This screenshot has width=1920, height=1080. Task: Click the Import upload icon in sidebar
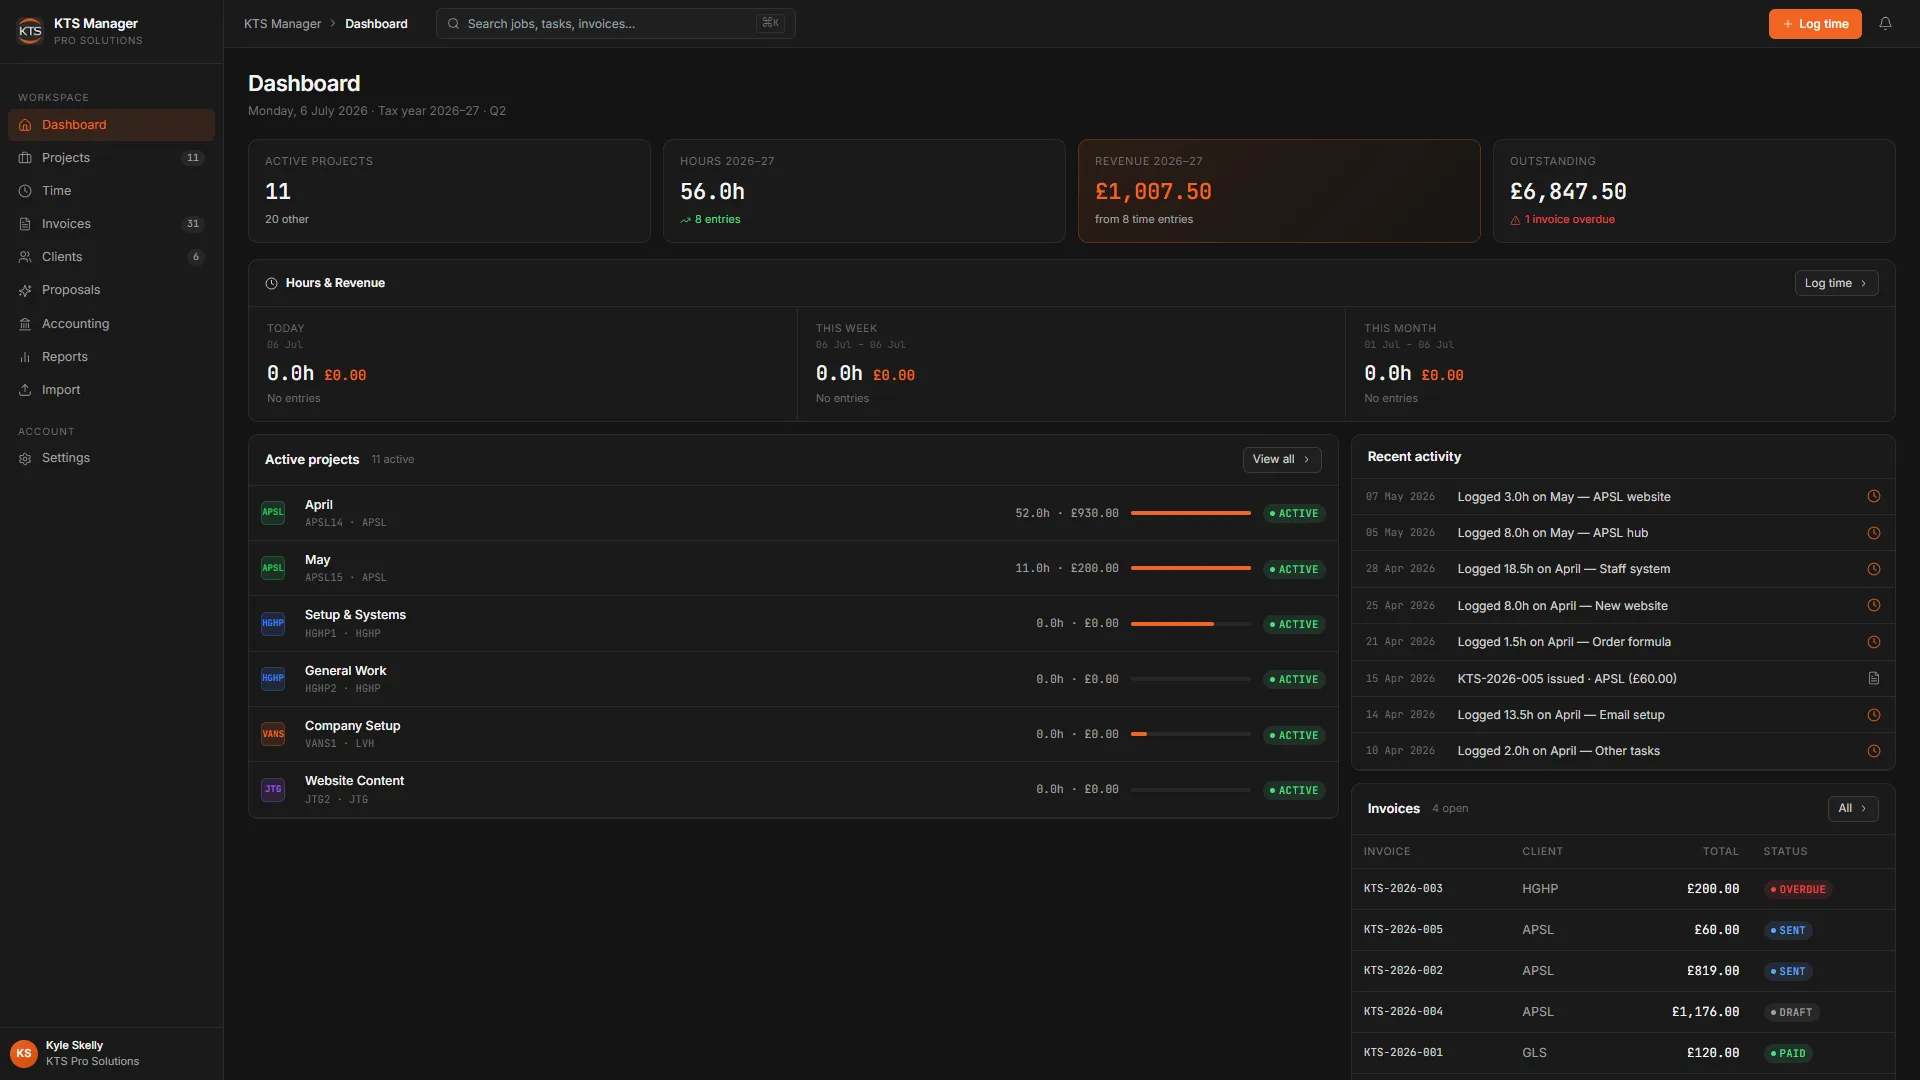(x=25, y=390)
